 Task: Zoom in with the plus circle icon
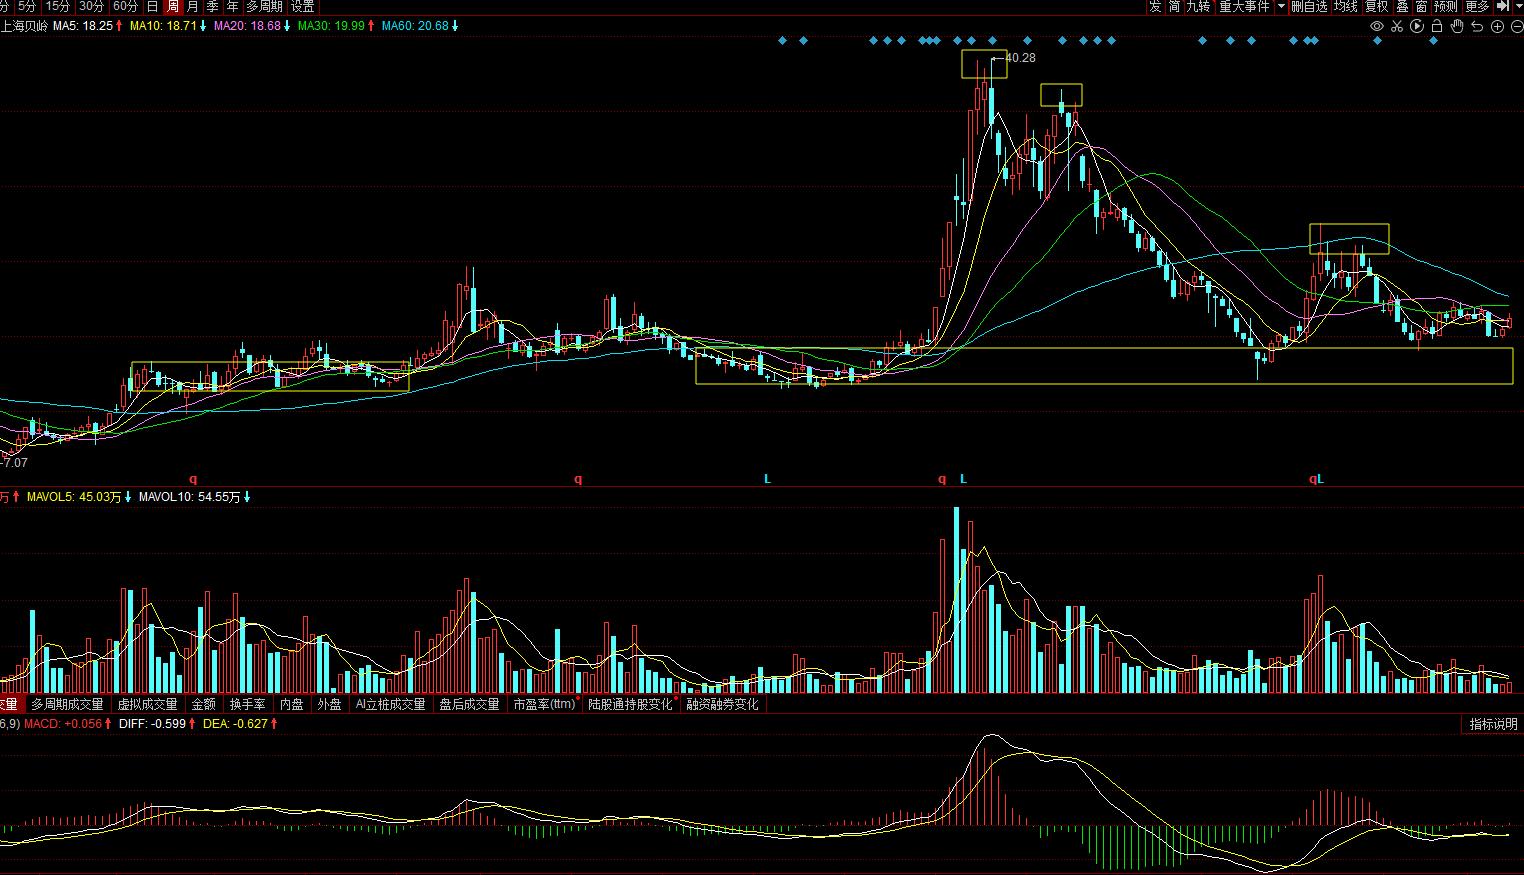click(1498, 26)
